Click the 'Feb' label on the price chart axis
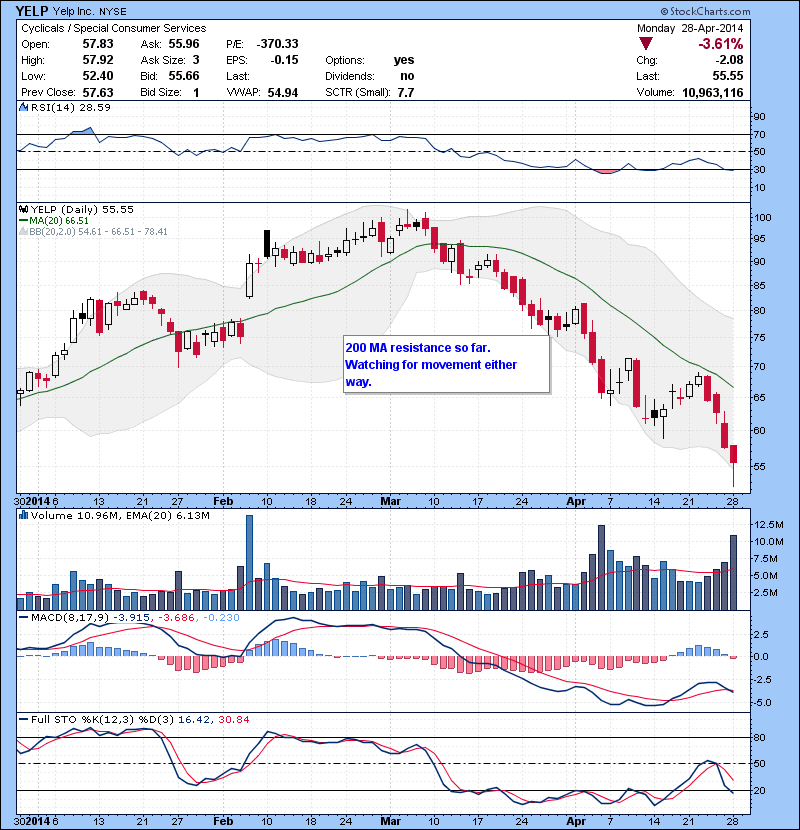The image size is (800, 830). coord(223,501)
